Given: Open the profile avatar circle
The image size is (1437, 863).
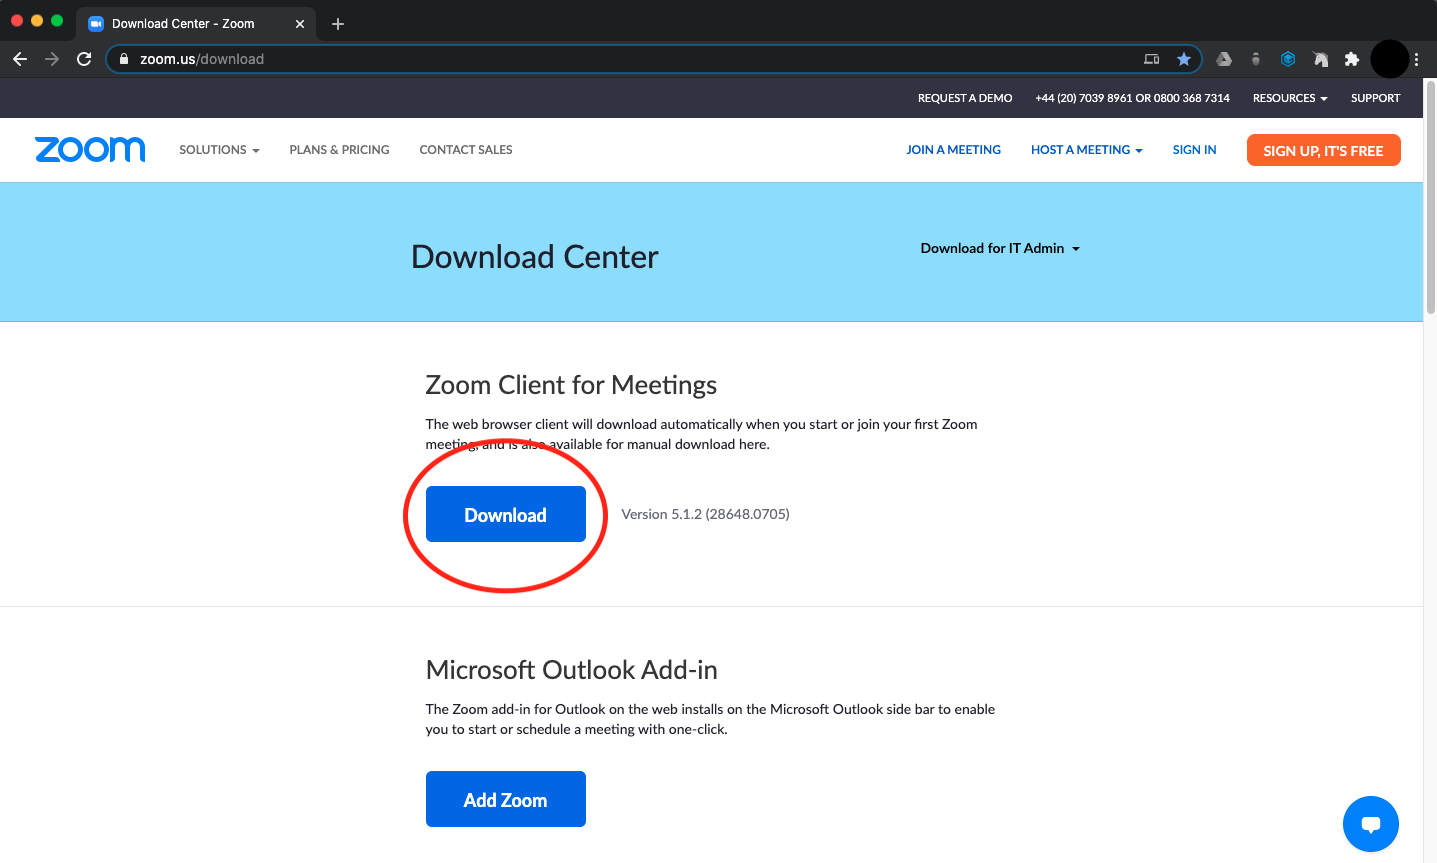Looking at the screenshot, I should coord(1390,59).
